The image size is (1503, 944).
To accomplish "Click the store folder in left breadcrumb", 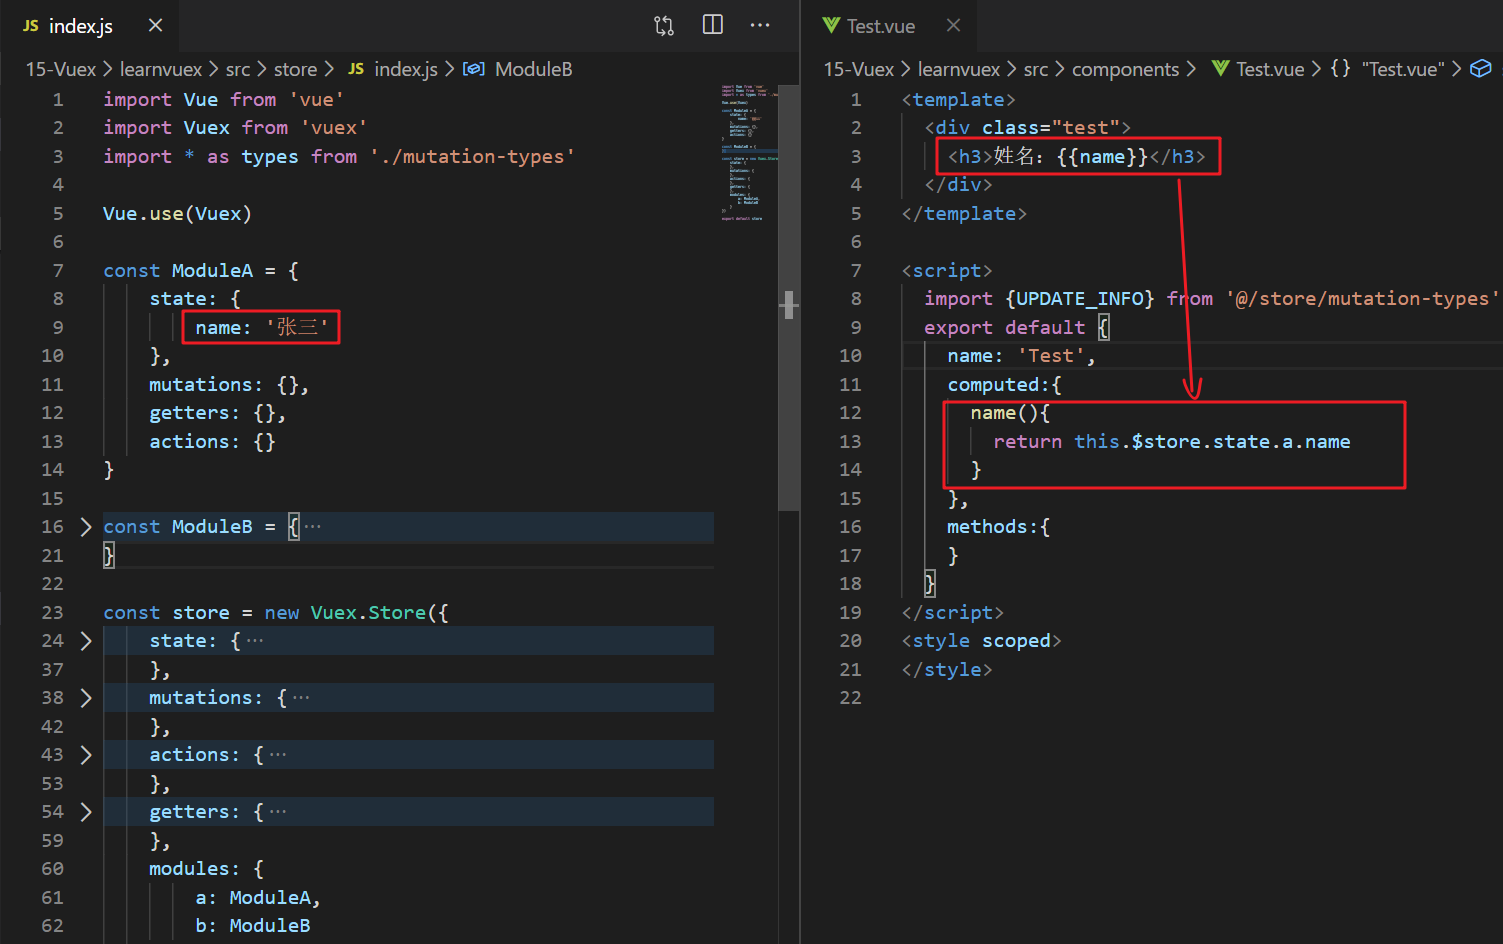I will 295,69.
